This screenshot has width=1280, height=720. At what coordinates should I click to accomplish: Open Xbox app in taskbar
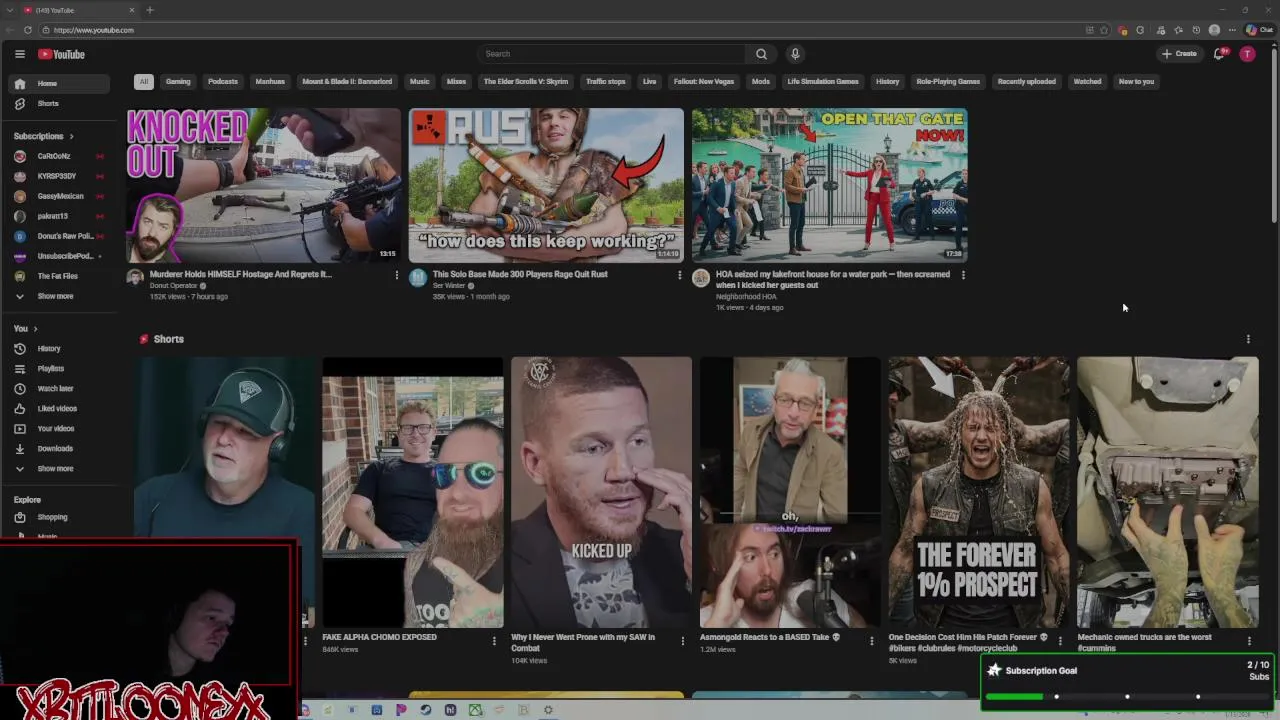(475, 710)
